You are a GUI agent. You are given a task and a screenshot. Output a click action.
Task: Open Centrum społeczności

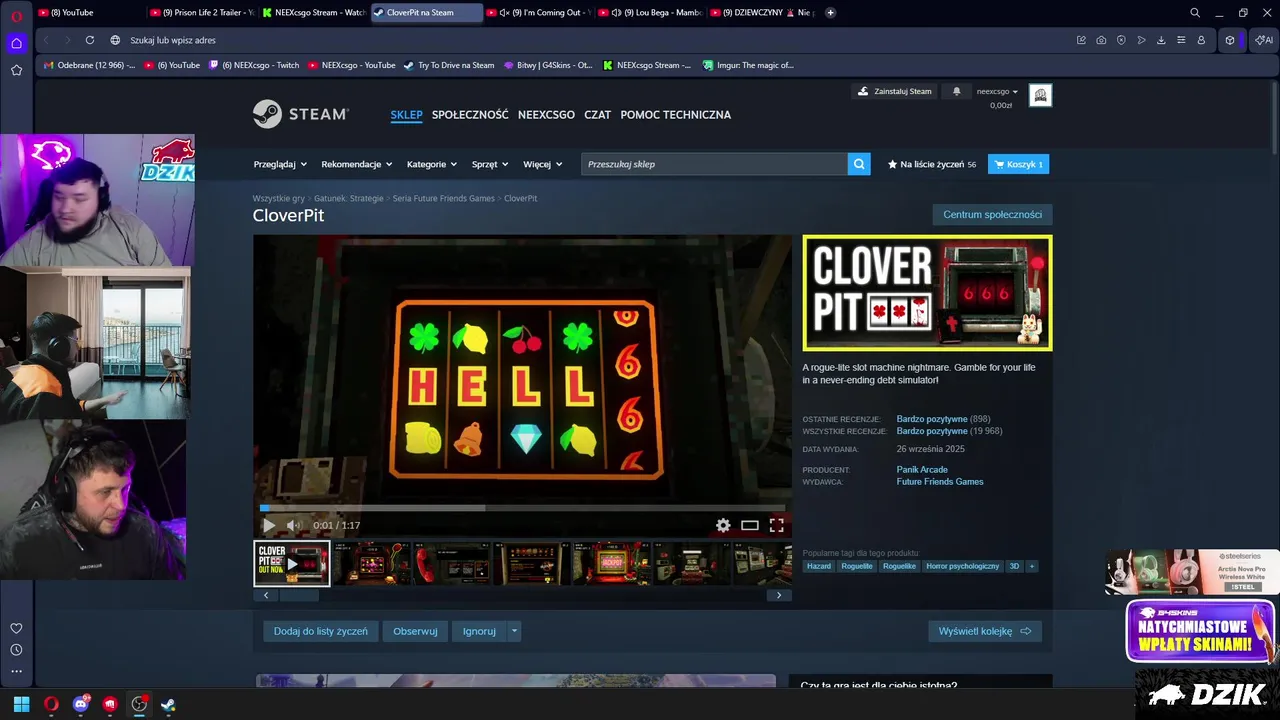992,215
